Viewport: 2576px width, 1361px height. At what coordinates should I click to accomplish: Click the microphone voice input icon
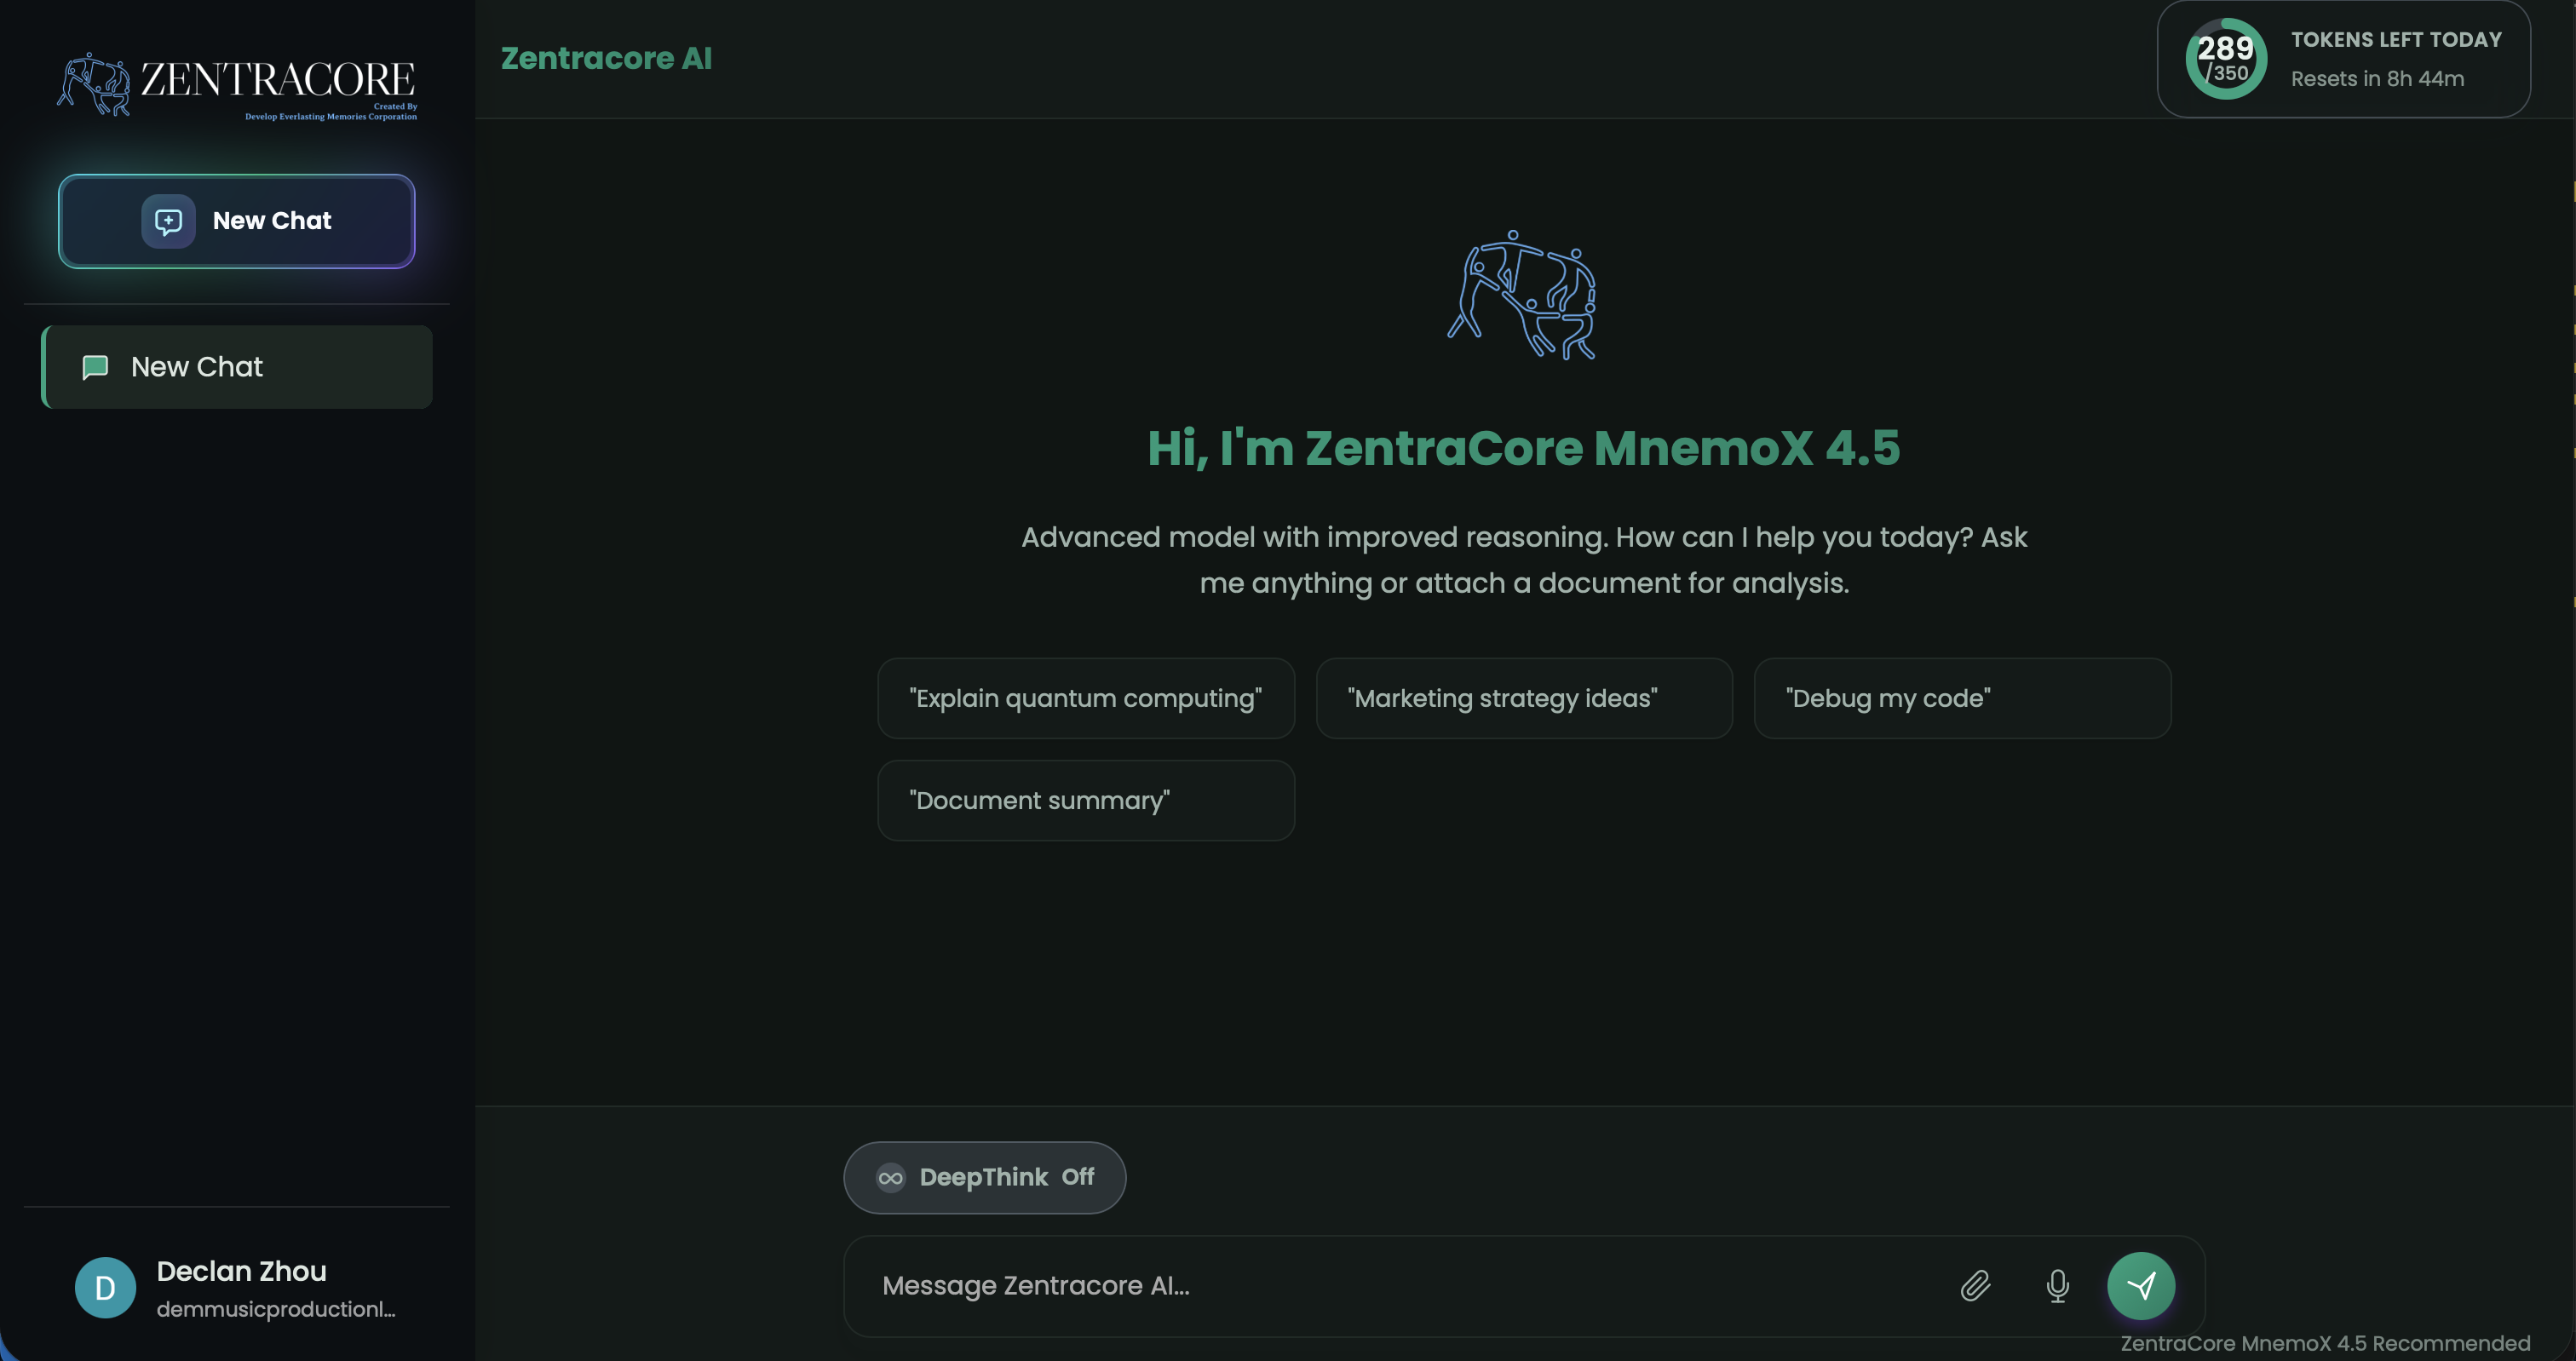(x=2057, y=1285)
